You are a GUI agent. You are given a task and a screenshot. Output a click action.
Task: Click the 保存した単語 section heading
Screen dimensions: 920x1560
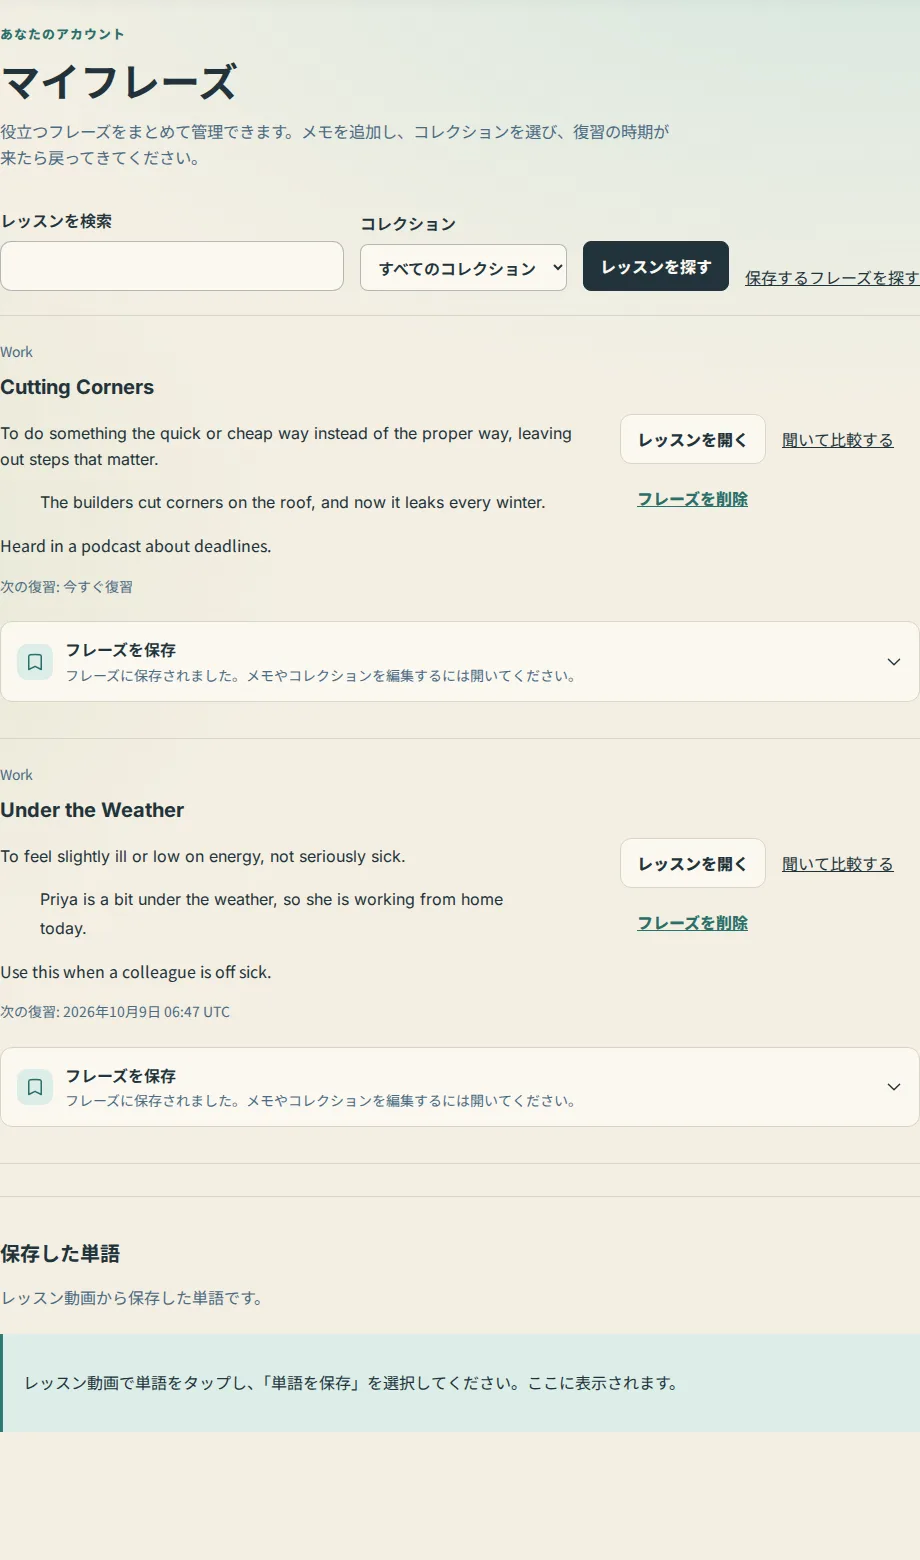point(60,1254)
